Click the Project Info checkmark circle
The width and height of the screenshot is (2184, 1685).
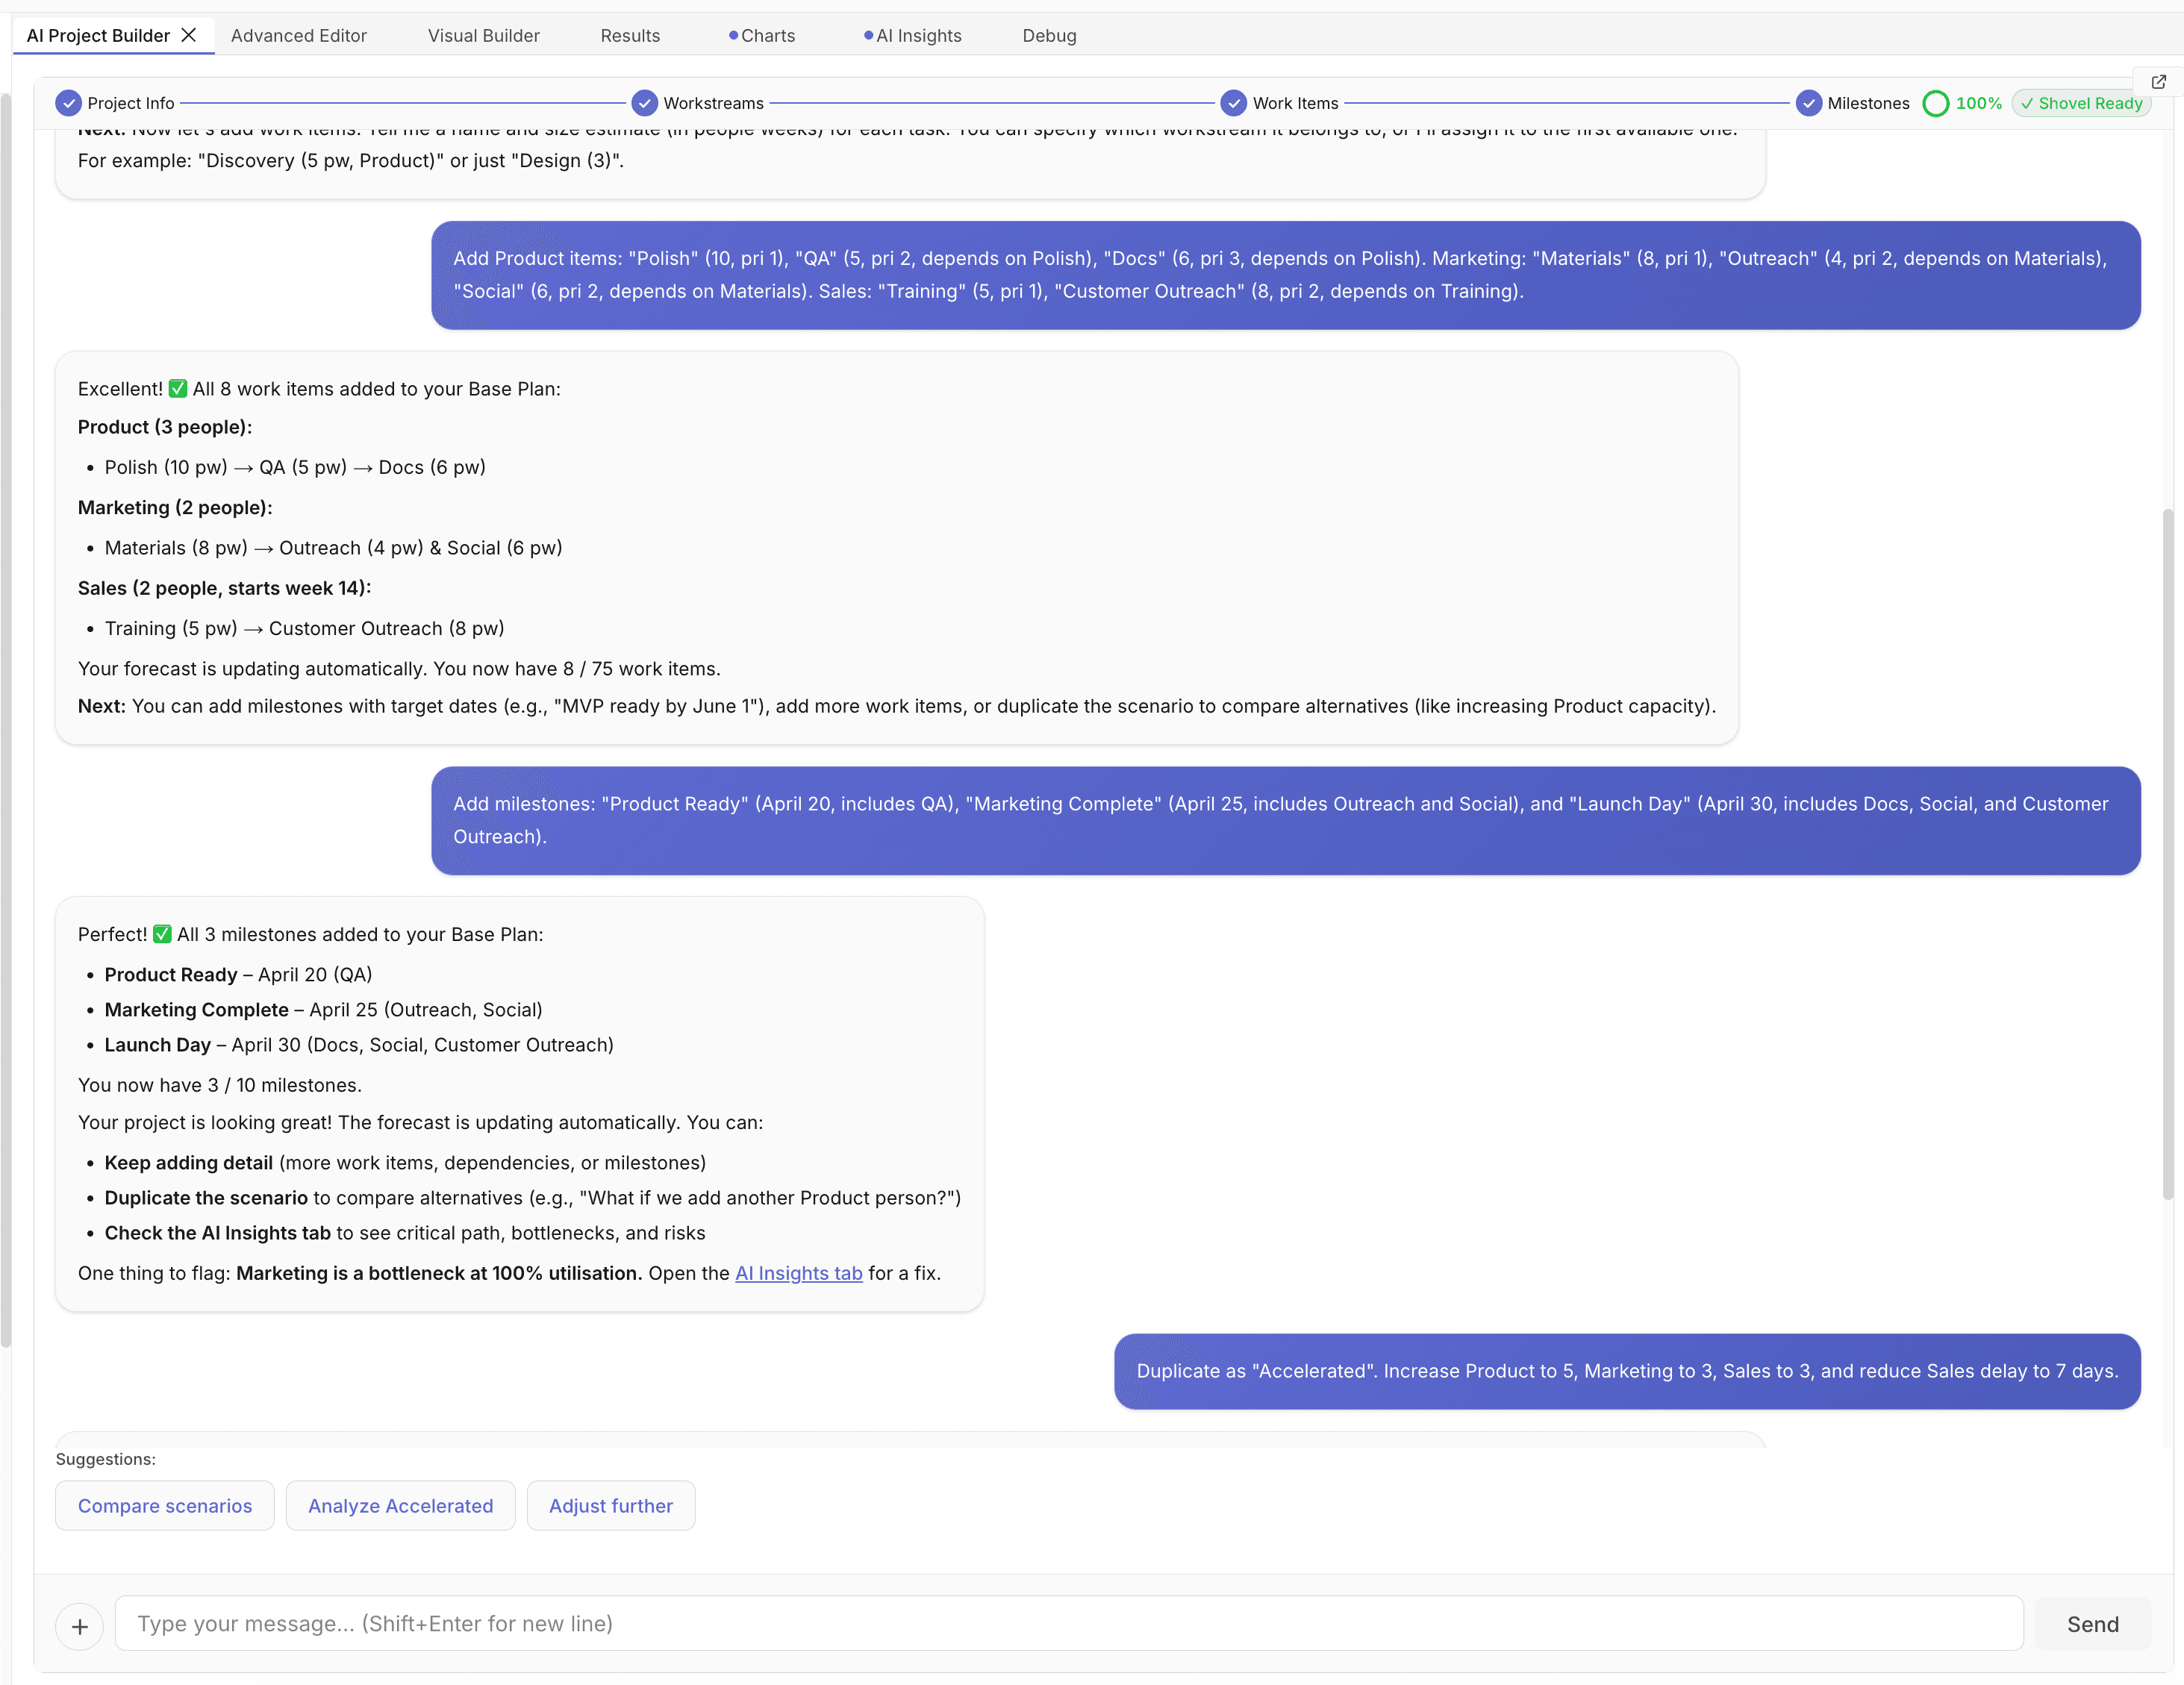point(68,103)
